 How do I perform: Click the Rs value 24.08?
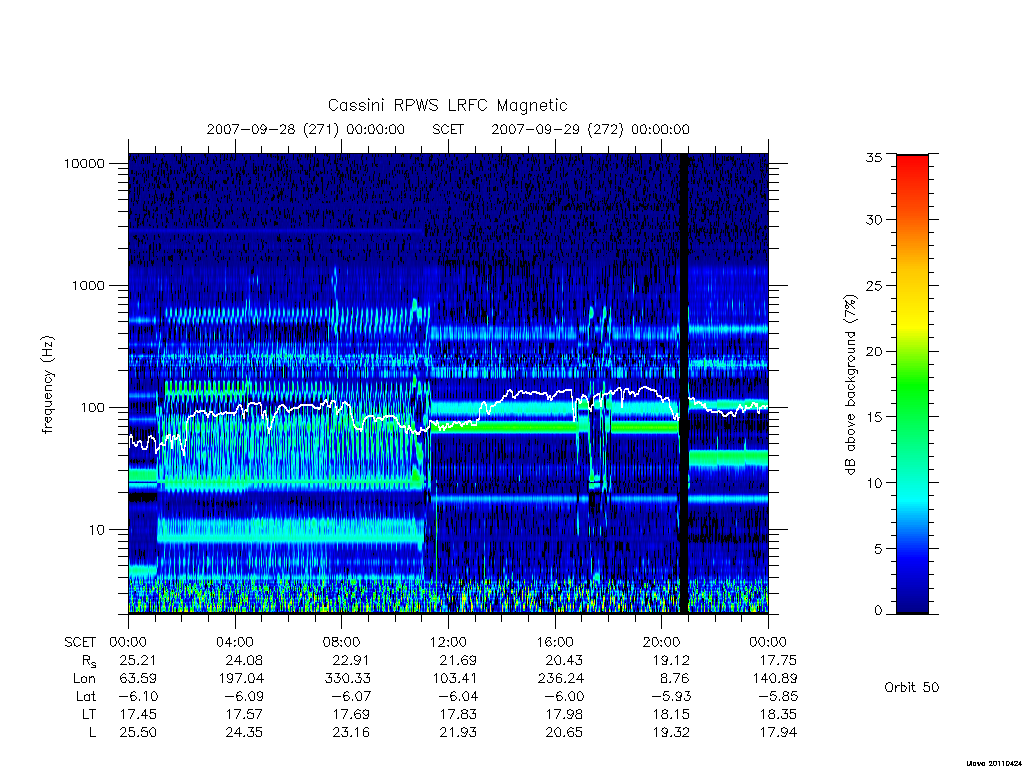pyautogui.click(x=244, y=660)
